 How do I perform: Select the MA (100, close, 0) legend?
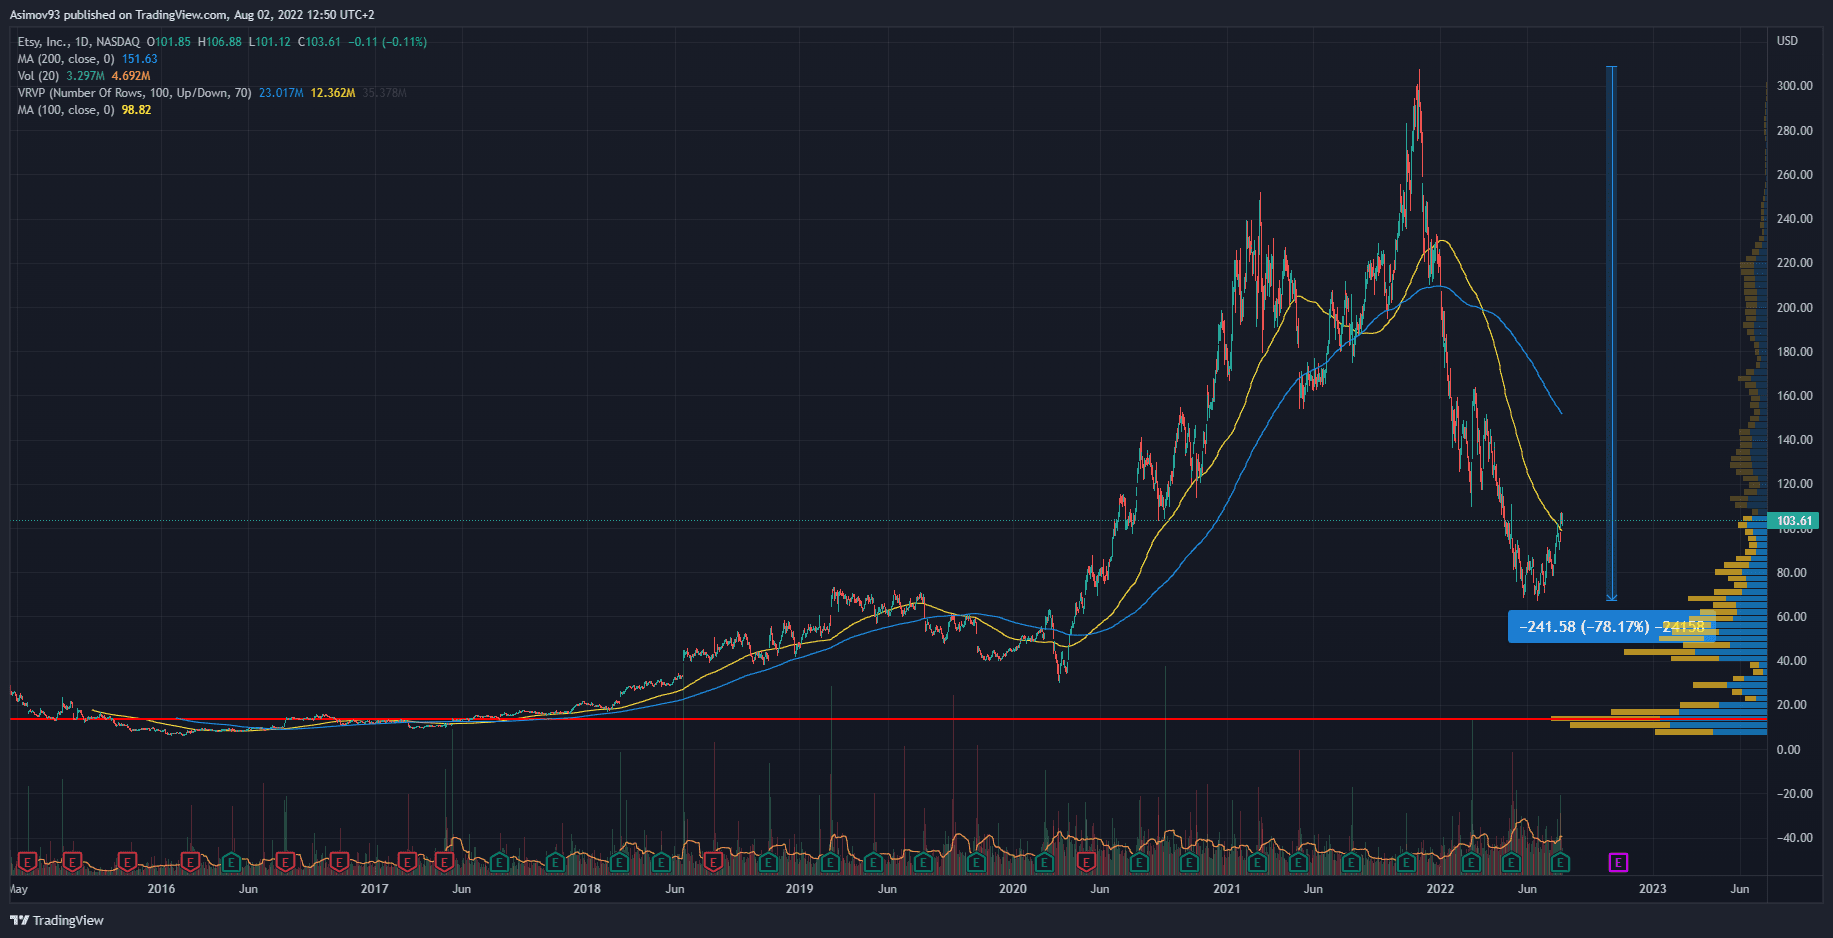[x=66, y=110]
